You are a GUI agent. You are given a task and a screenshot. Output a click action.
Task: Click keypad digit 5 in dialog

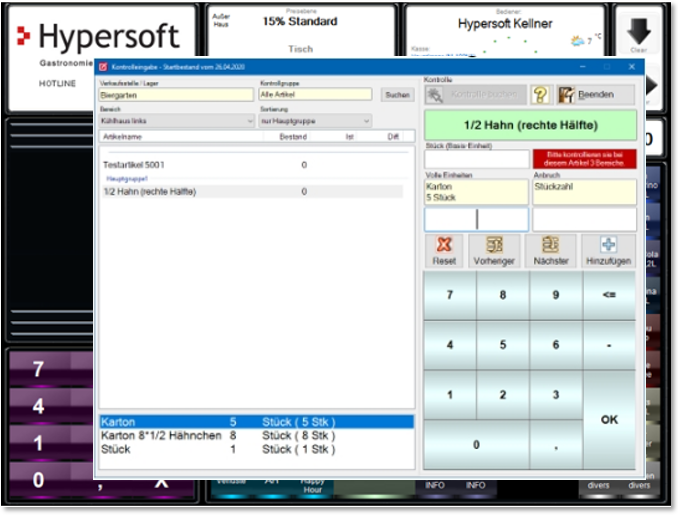click(x=503, y=345)
